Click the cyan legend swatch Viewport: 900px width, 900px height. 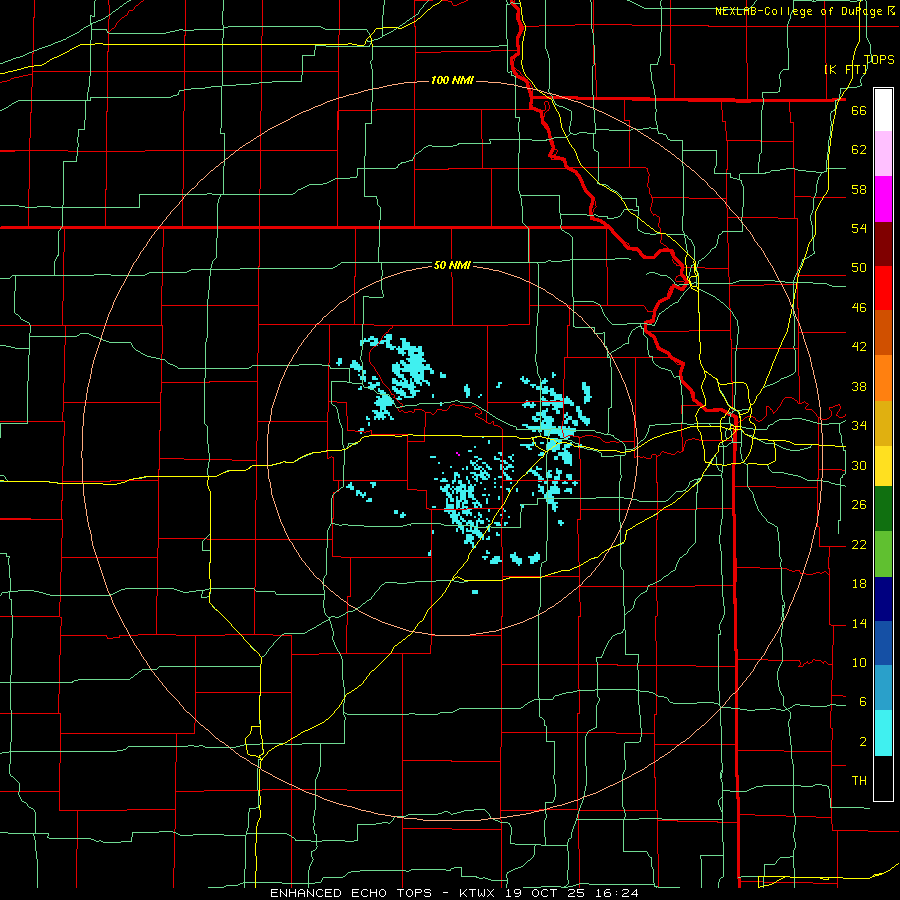tap(883, 733)
